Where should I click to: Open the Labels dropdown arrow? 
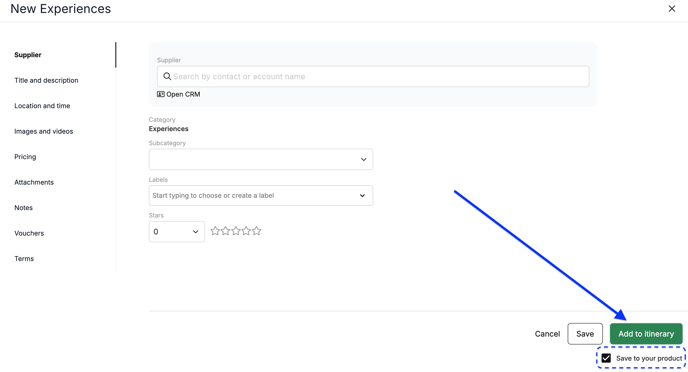pyautogui.click(x=362, y=196)
